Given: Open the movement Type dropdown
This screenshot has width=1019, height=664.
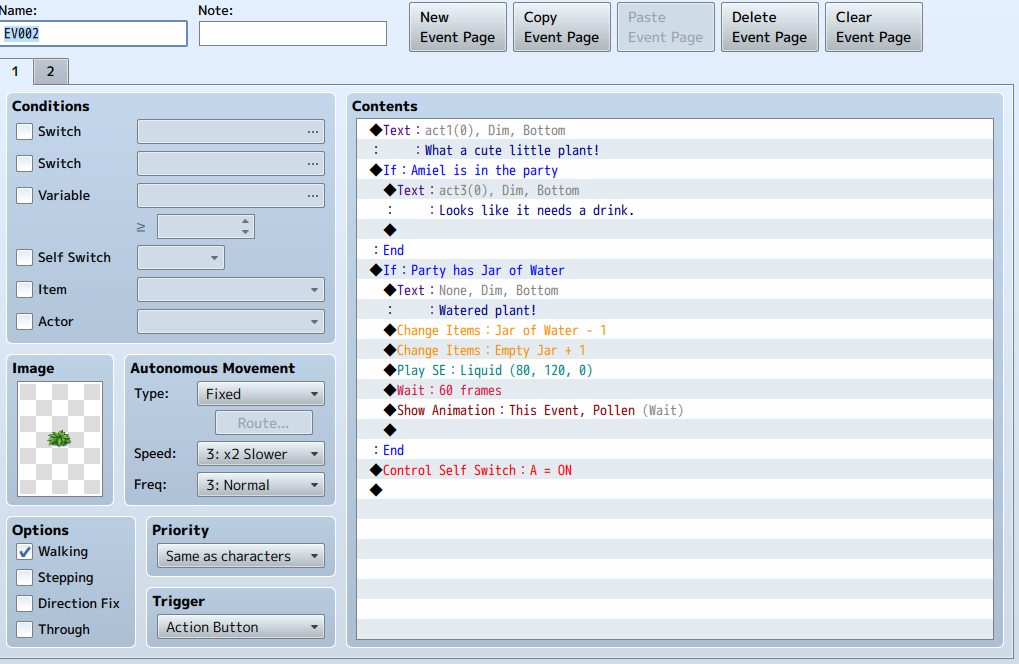Looking at the screenshot, I should pos(261,394).
